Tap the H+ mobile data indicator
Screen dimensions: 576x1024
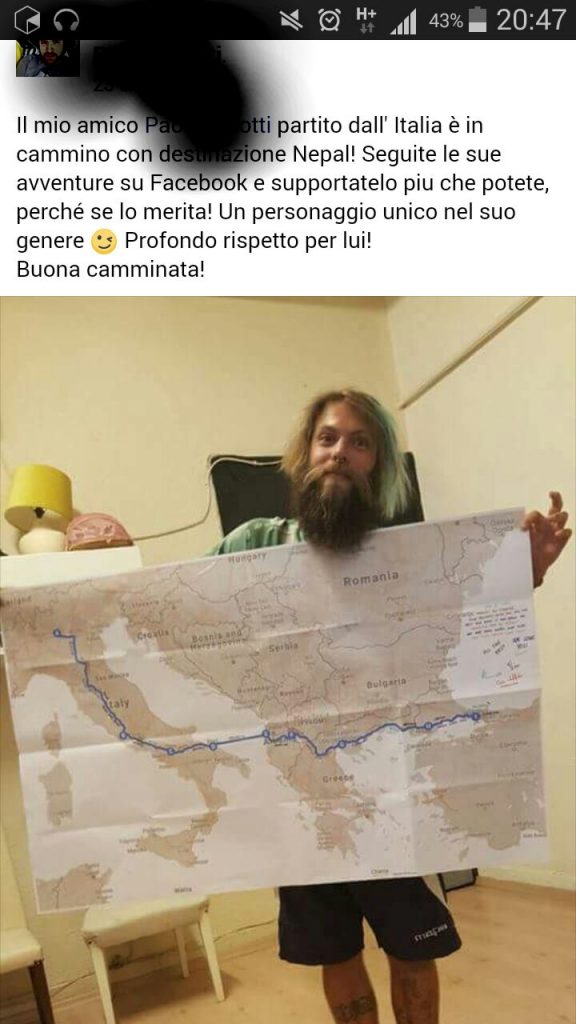(366, 20)
